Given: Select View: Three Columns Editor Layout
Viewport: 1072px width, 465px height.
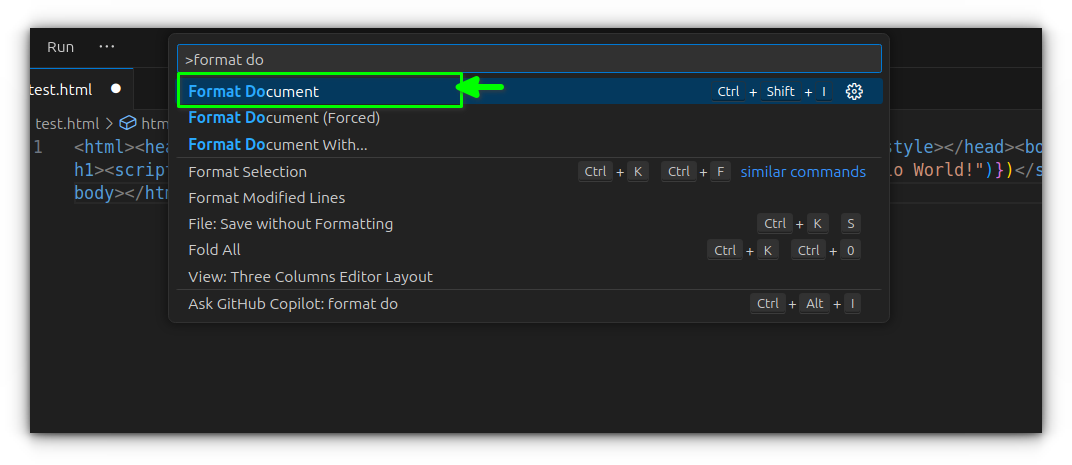Looking at the screenshot, I should (x=310, y=277).
